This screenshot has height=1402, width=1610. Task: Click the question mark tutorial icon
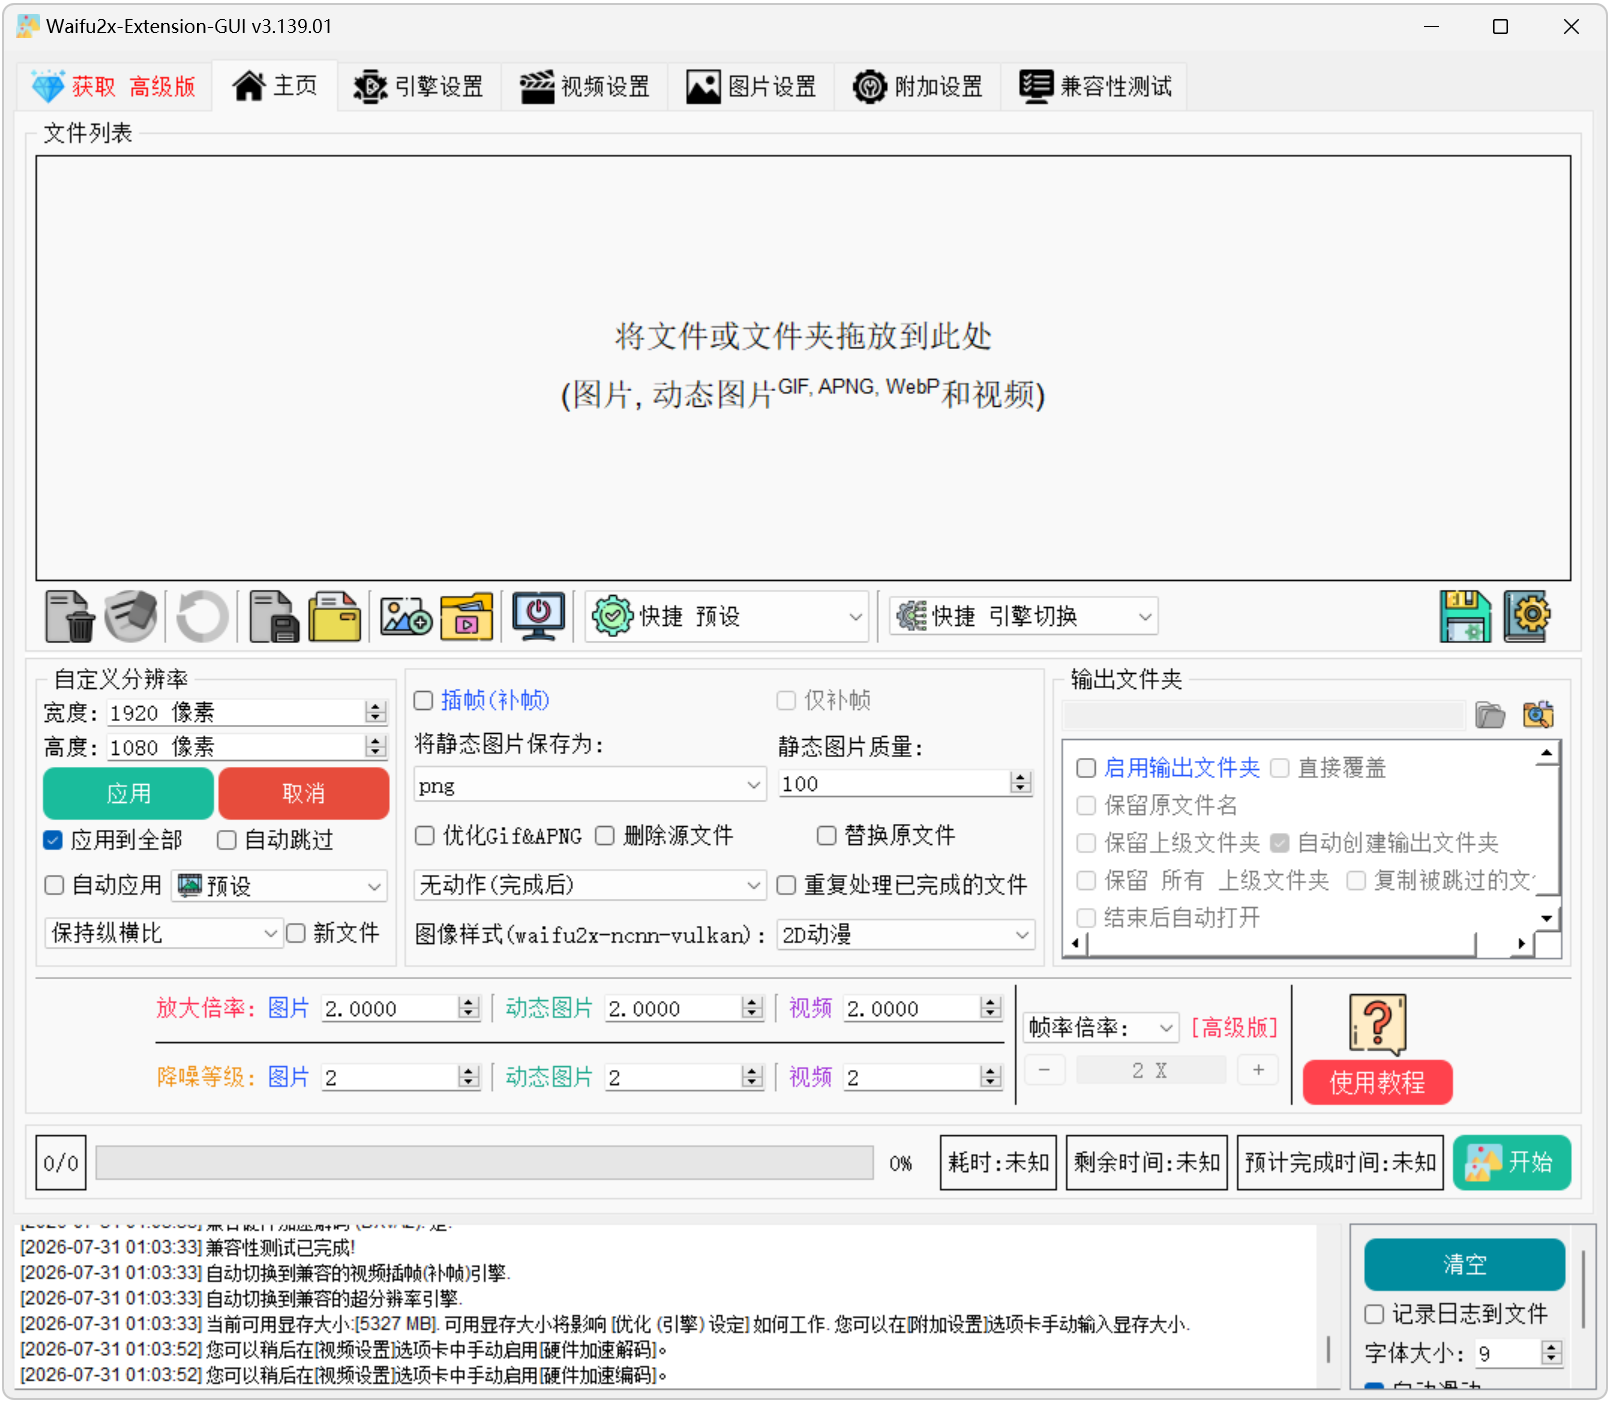[1378, 1024]
